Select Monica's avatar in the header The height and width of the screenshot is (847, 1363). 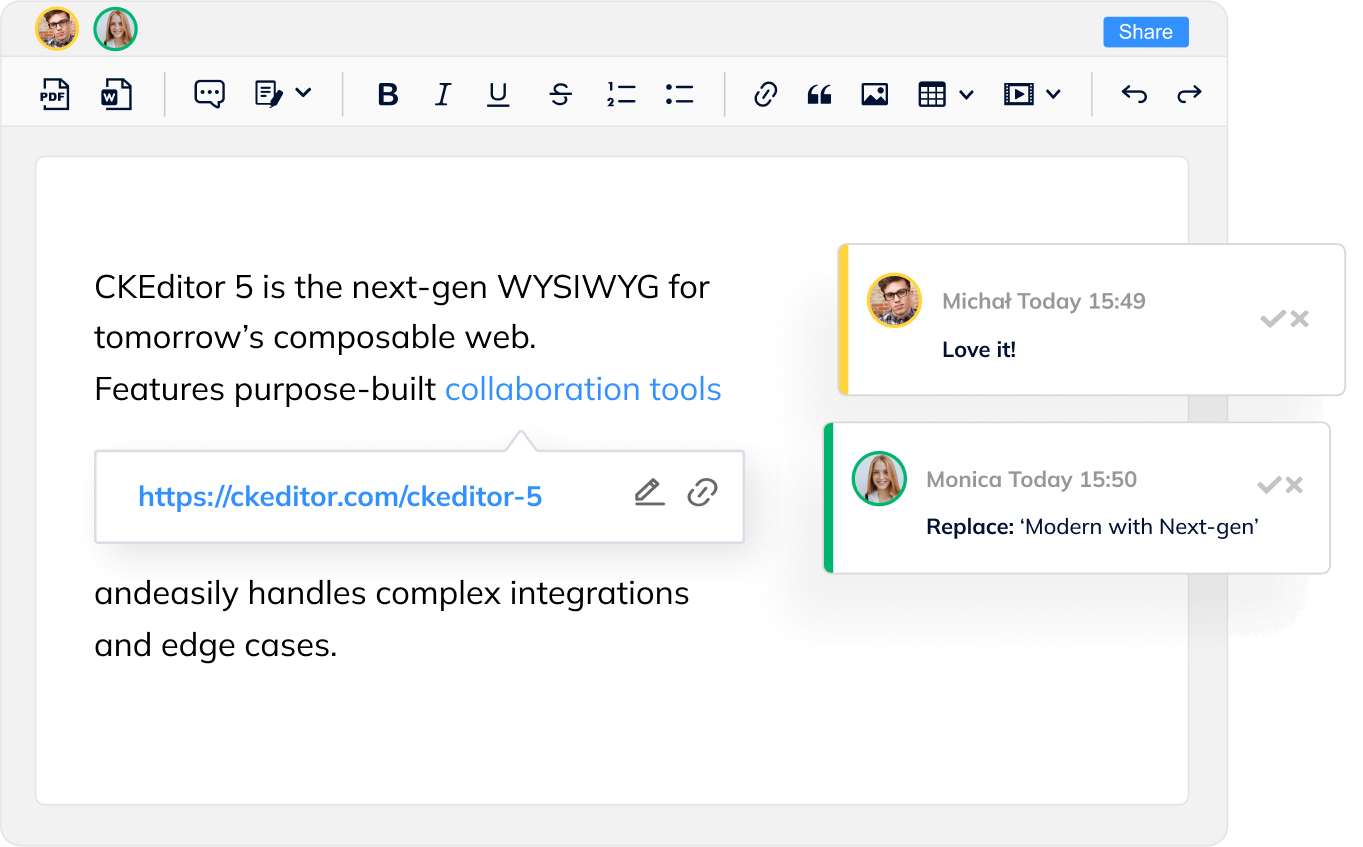(115, 29)
